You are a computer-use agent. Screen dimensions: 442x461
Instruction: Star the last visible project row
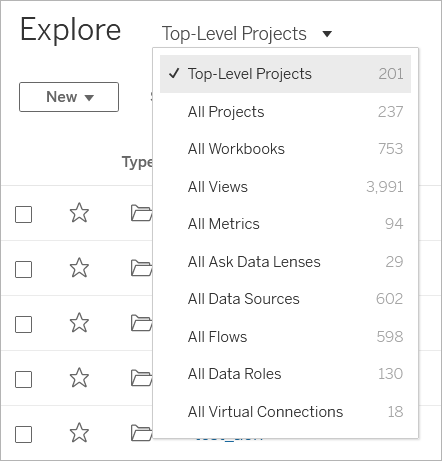click(79, 433)
